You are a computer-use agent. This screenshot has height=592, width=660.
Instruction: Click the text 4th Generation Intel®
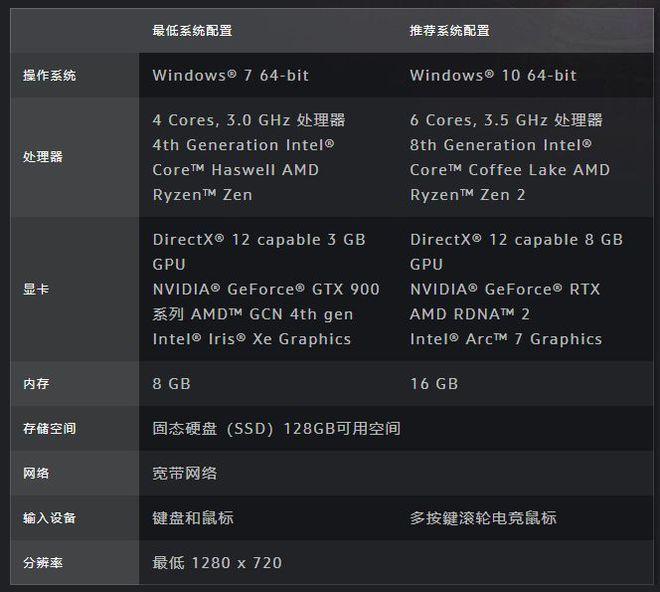(244, 145)
